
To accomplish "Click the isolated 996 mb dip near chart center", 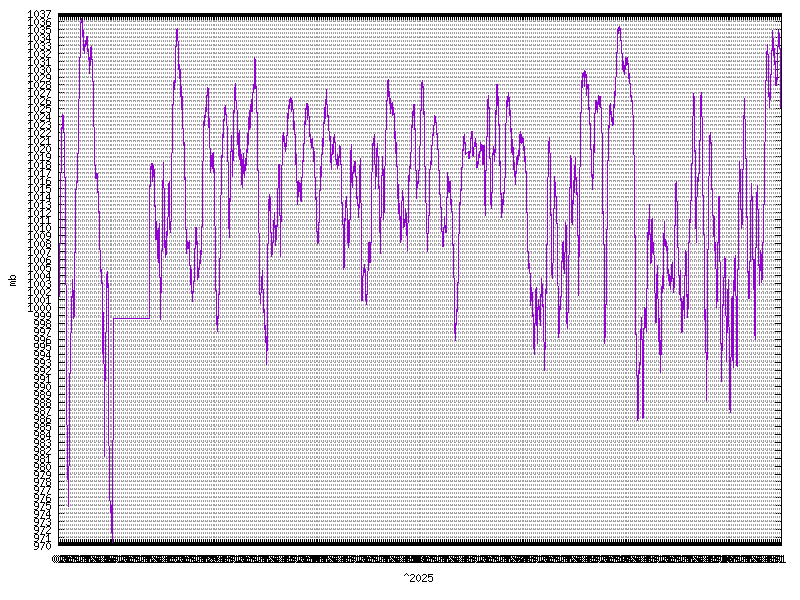I will (x=455, y=339).
